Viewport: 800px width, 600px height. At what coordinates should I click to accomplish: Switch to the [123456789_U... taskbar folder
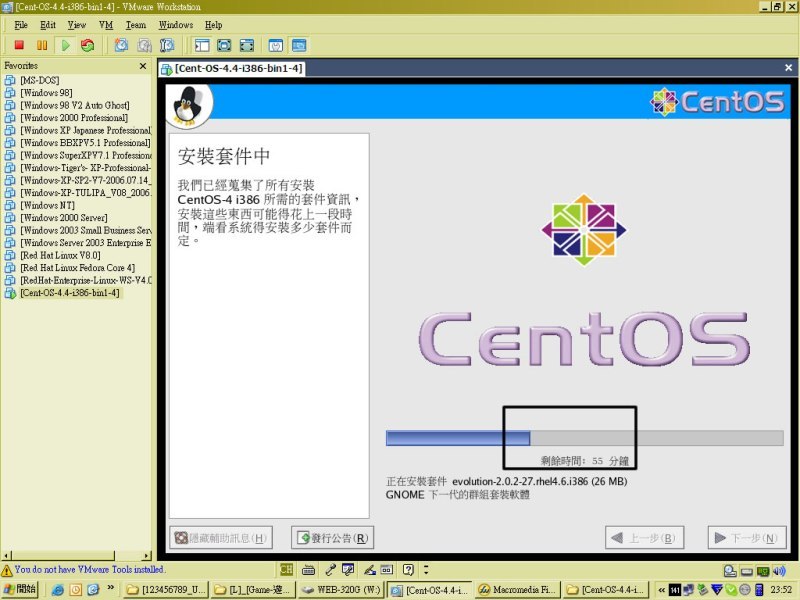pos(165,590)
